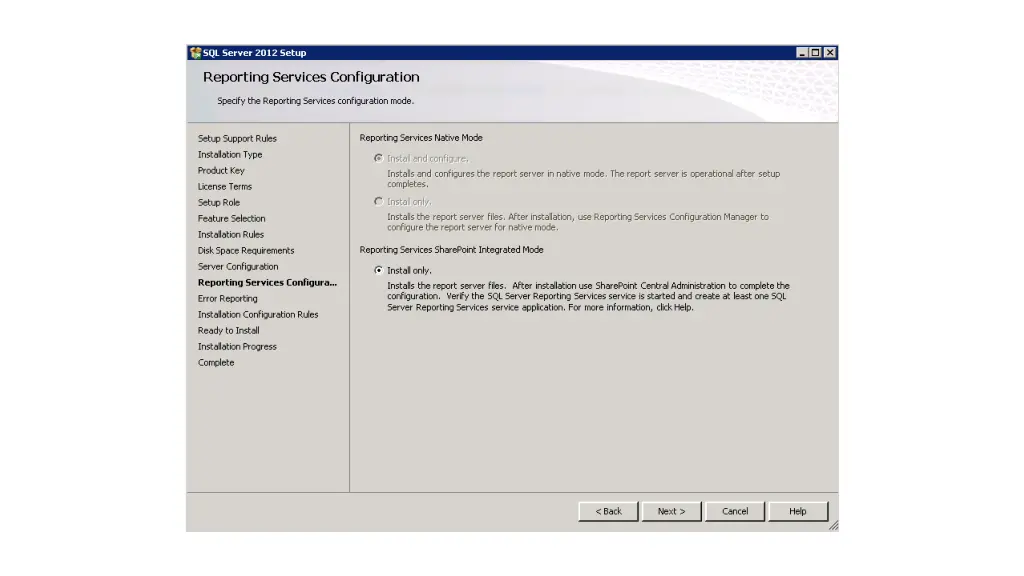Click the Next button
1024x576 pixels.
(671, 511)
